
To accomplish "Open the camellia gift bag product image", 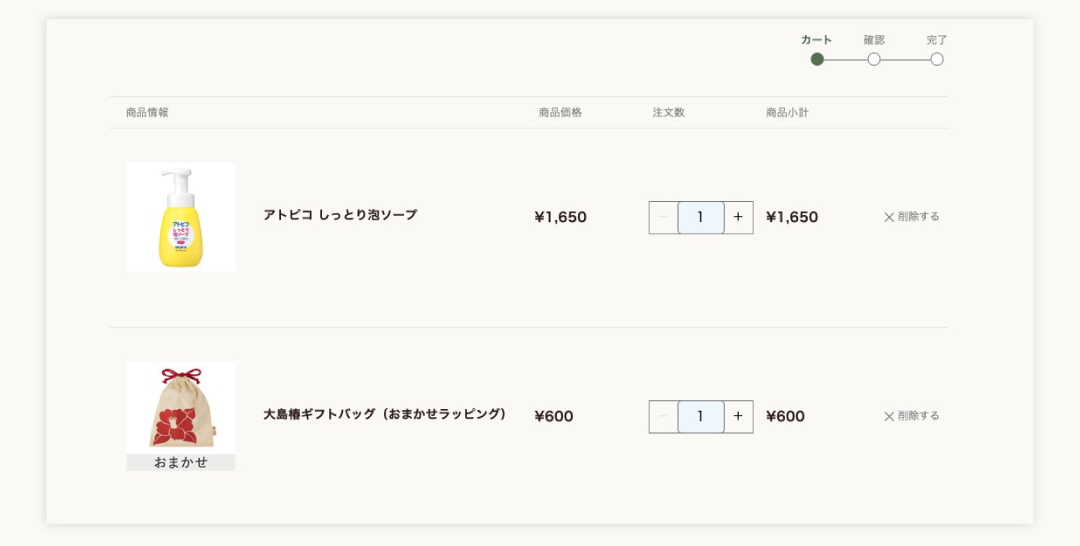I will pos(180,416).
